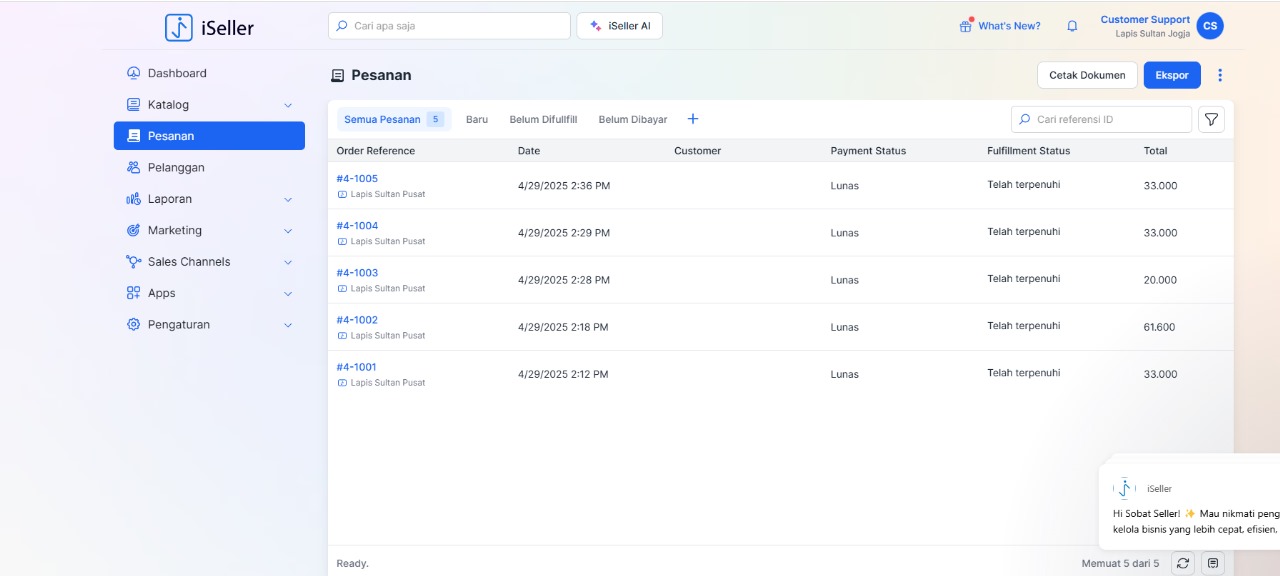Click the footer log icon next to refresh
Screen dimensions: 1280x576
click(x=1213, y=563)
